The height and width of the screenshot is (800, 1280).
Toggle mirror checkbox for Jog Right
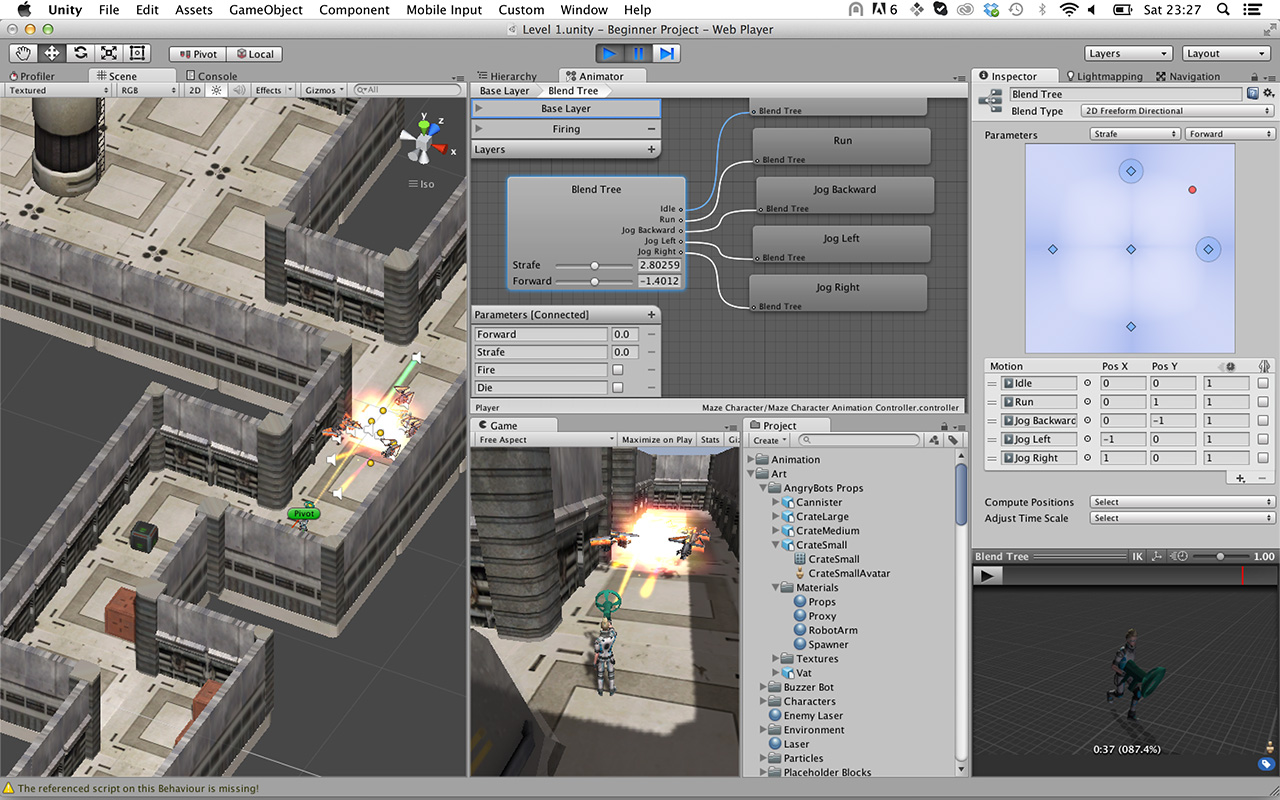[1264, 458]
